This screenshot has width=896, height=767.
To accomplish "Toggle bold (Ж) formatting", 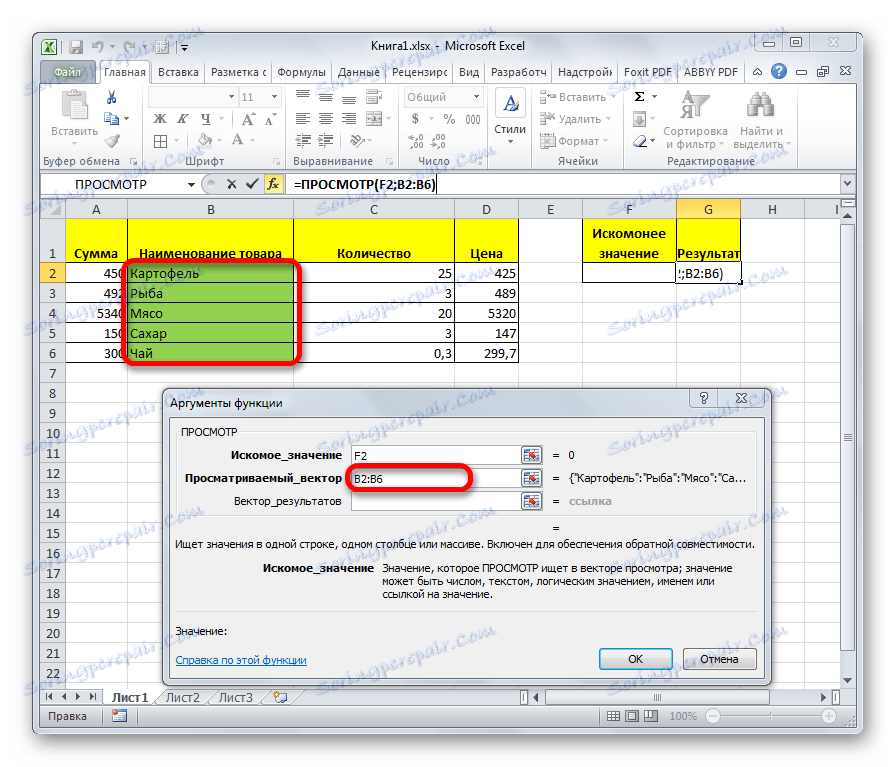I will 160,119.
